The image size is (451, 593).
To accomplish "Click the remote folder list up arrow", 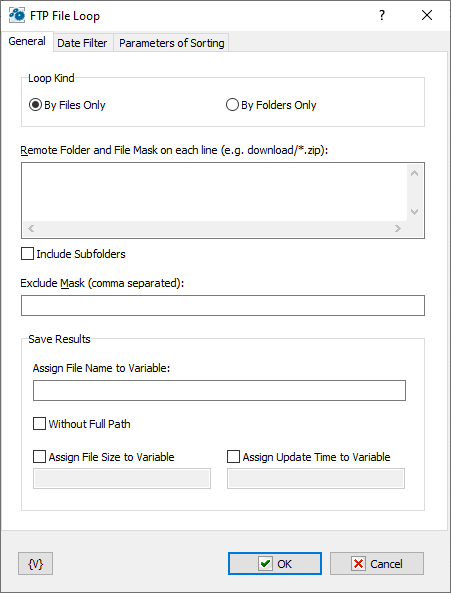I will [415, 173].
